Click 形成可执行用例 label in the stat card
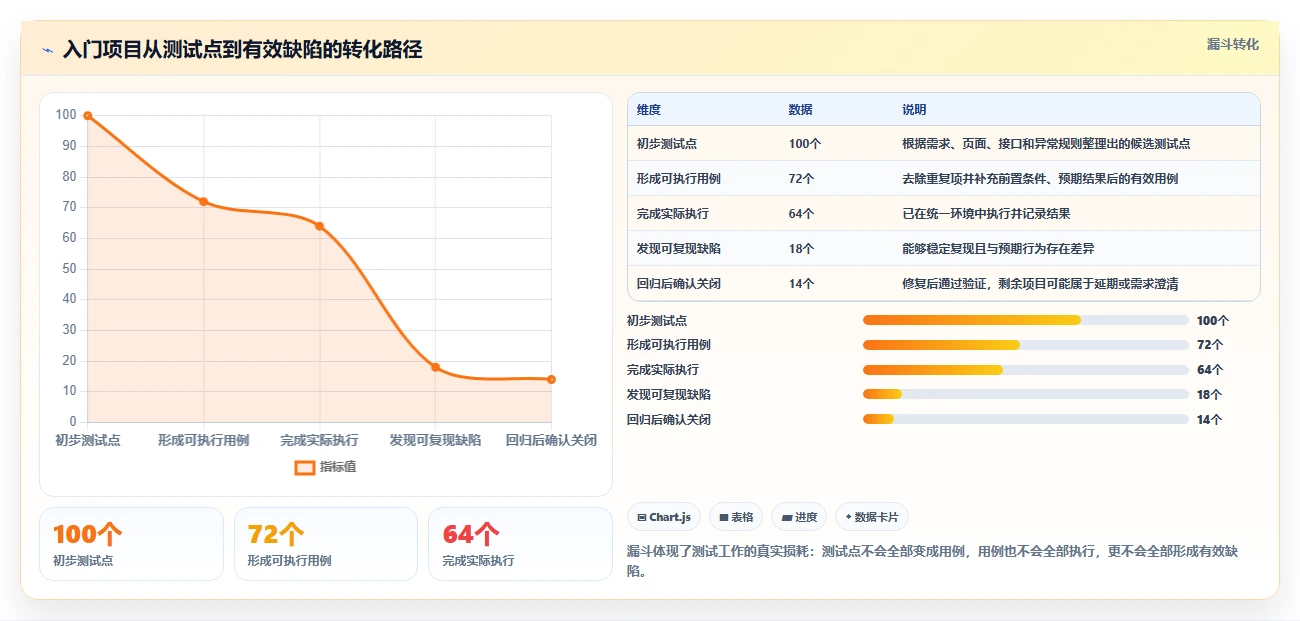 [289, 561]
